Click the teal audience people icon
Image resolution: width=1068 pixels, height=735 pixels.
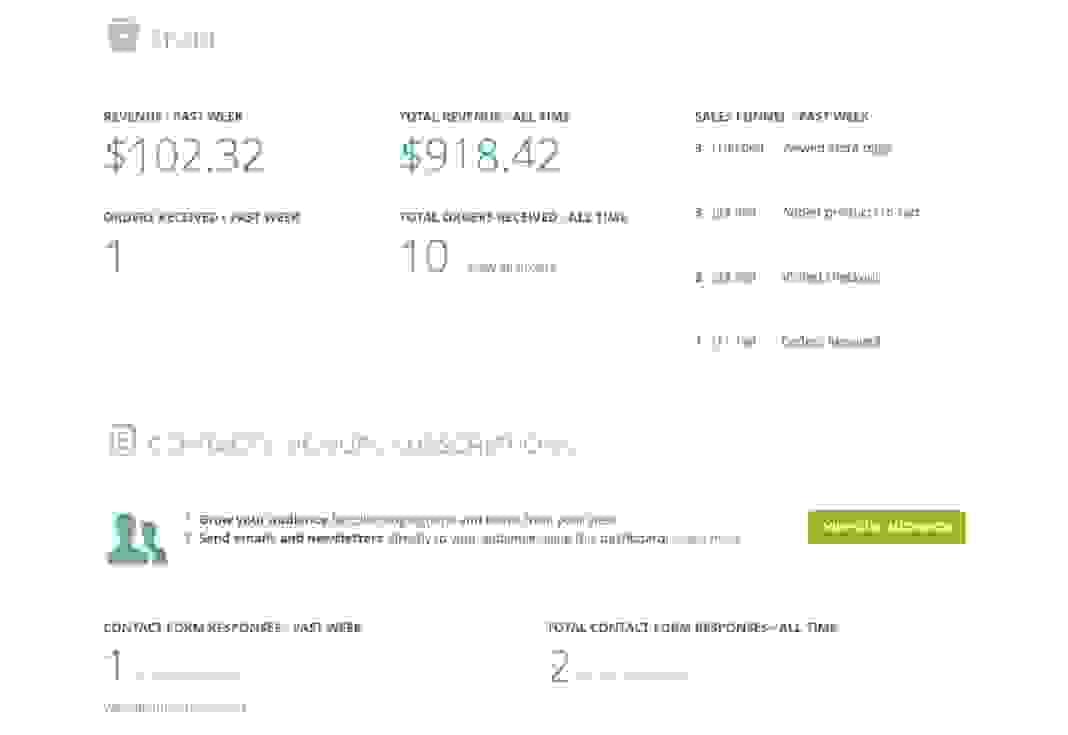click(136, 539)
